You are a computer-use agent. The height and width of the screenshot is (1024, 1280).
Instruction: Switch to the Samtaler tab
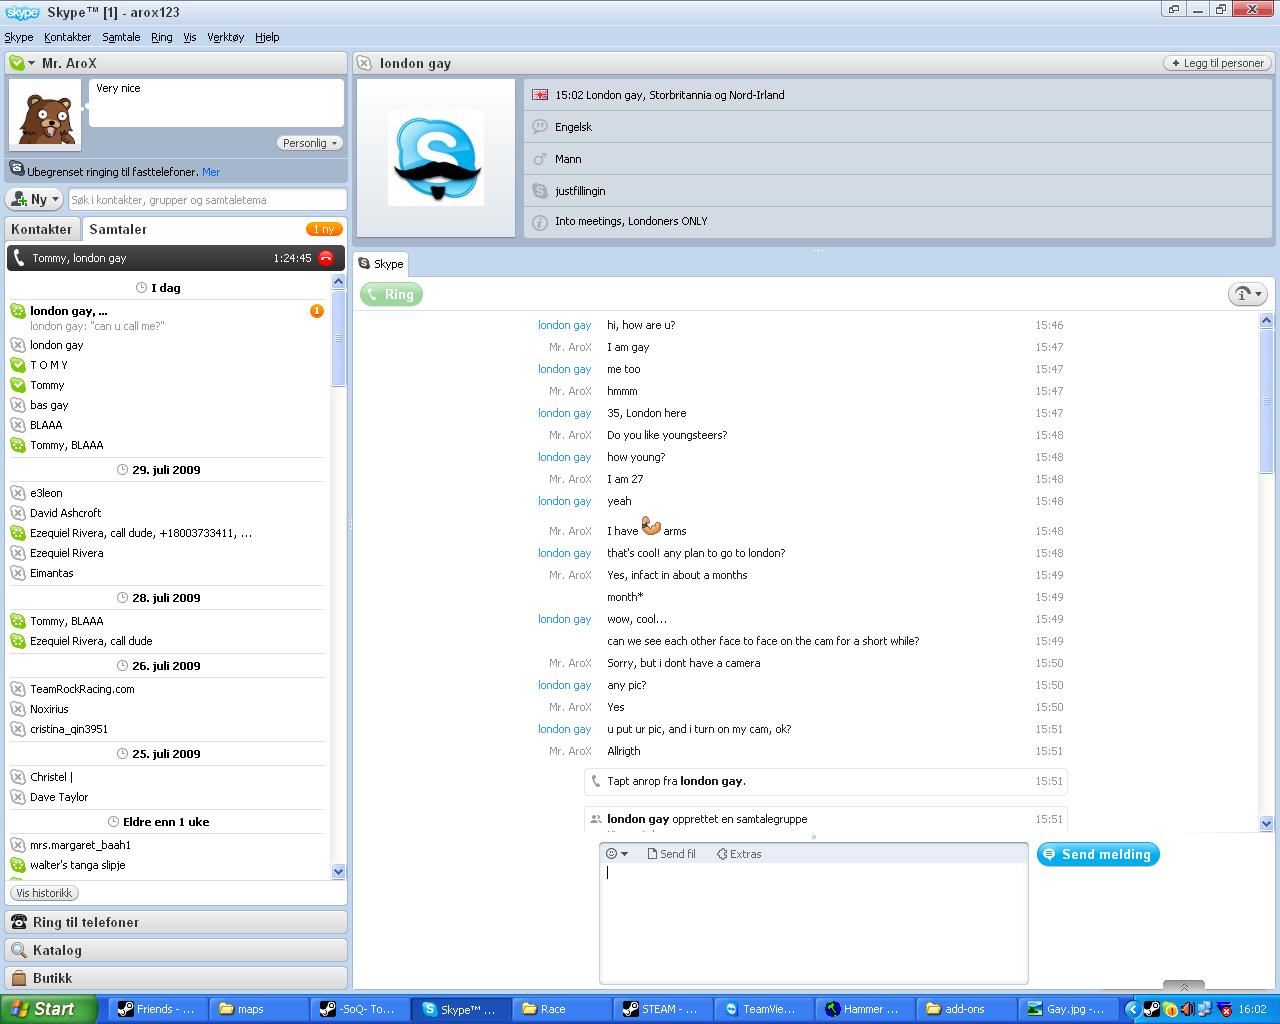coord(118,229)
